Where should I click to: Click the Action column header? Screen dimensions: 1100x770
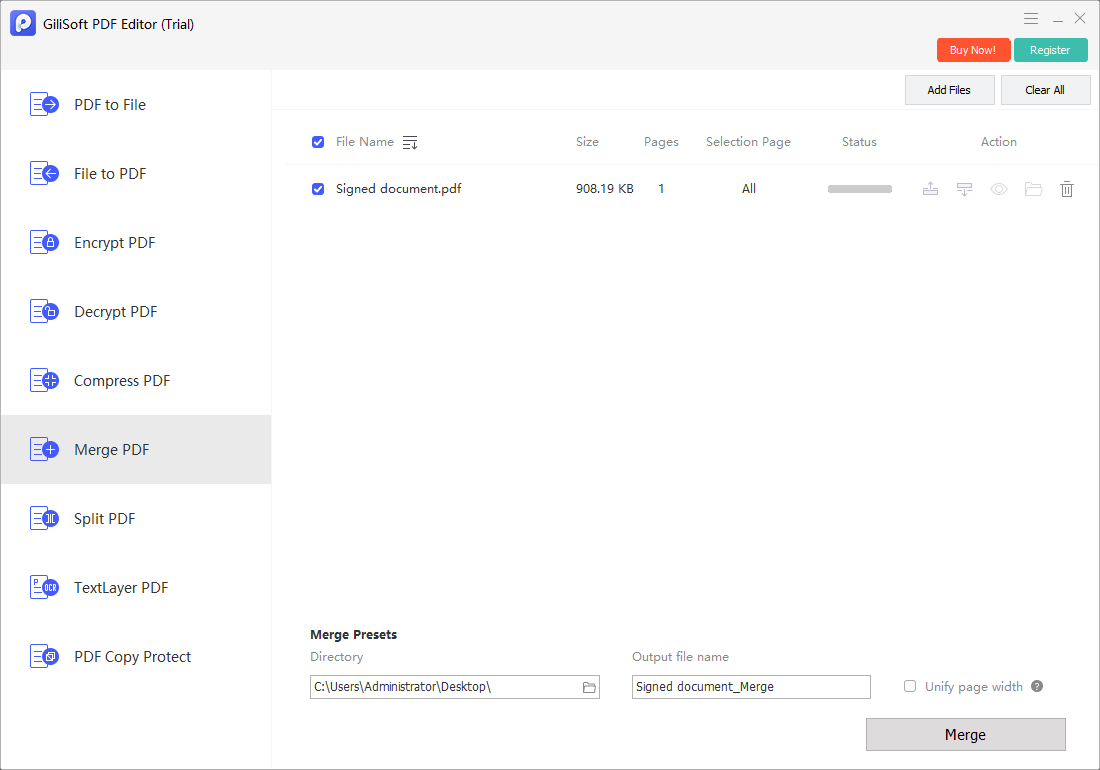(998, 142)
